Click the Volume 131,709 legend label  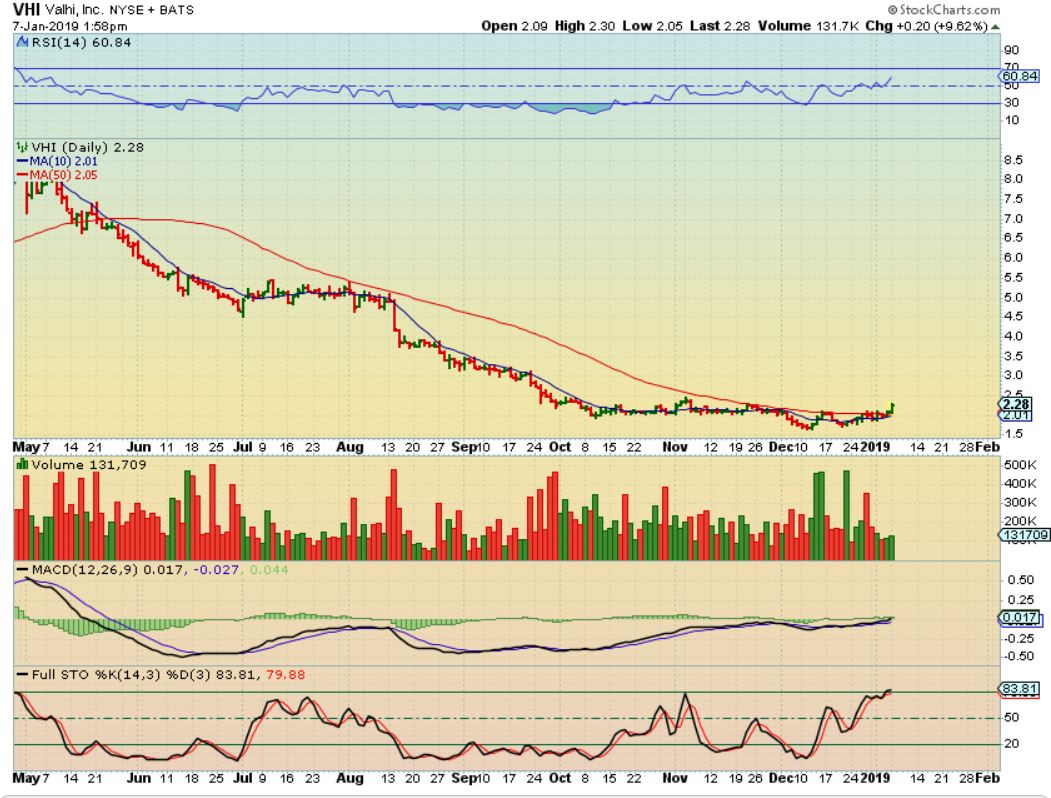(88, 465)
